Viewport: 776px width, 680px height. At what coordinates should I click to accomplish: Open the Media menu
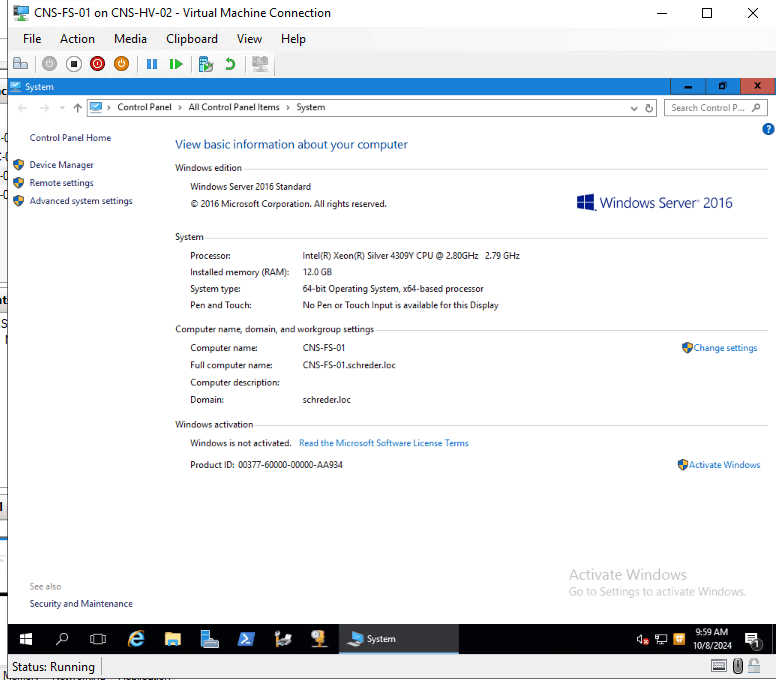click(130, 39)
